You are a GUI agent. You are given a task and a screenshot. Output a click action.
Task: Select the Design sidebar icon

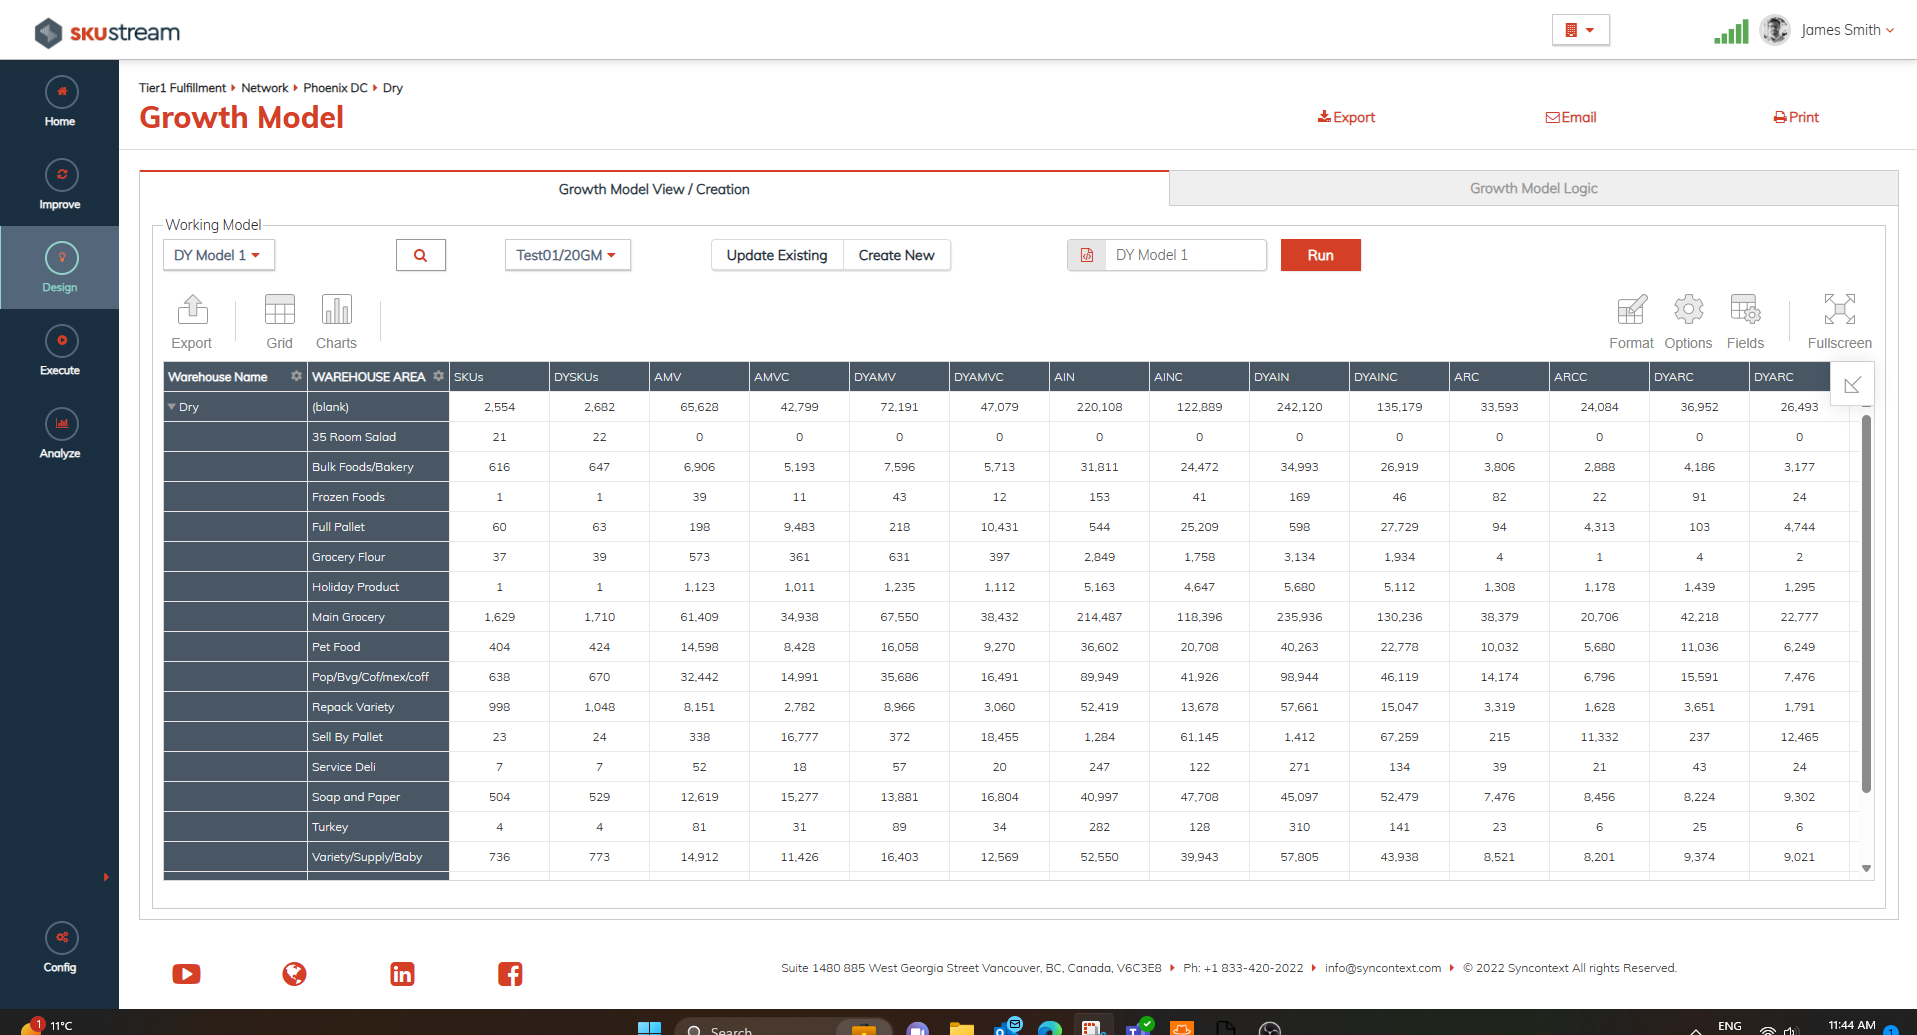[61, 258]
